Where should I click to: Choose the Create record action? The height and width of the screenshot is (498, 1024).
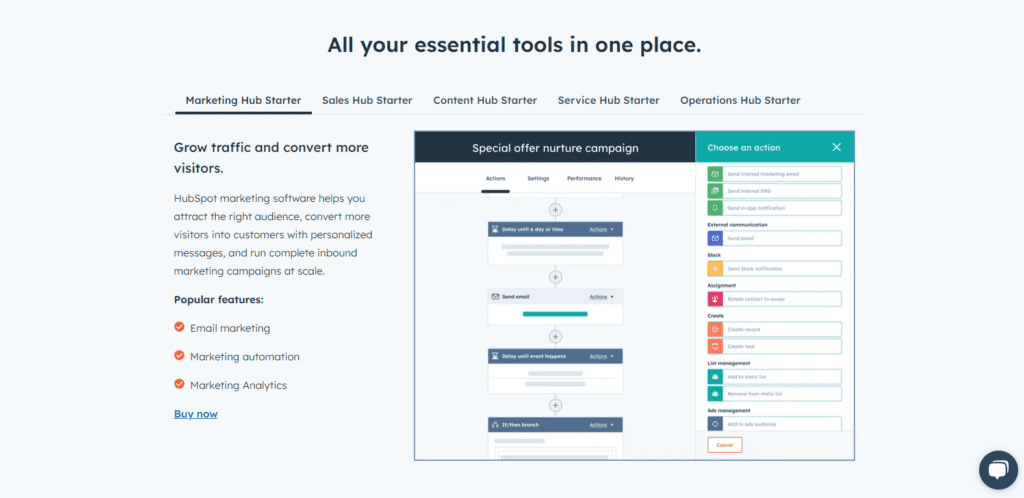pos(775,330)
